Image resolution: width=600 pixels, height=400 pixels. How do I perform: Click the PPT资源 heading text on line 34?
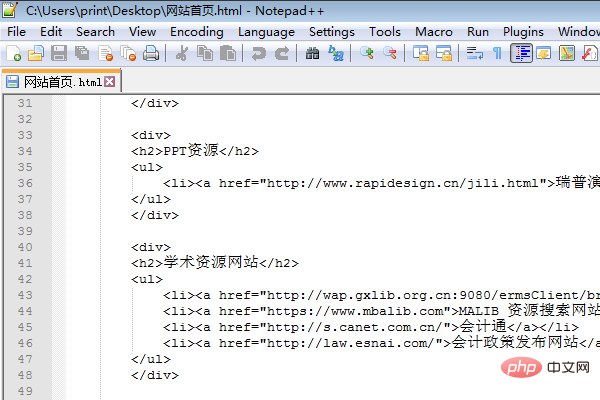191,151
